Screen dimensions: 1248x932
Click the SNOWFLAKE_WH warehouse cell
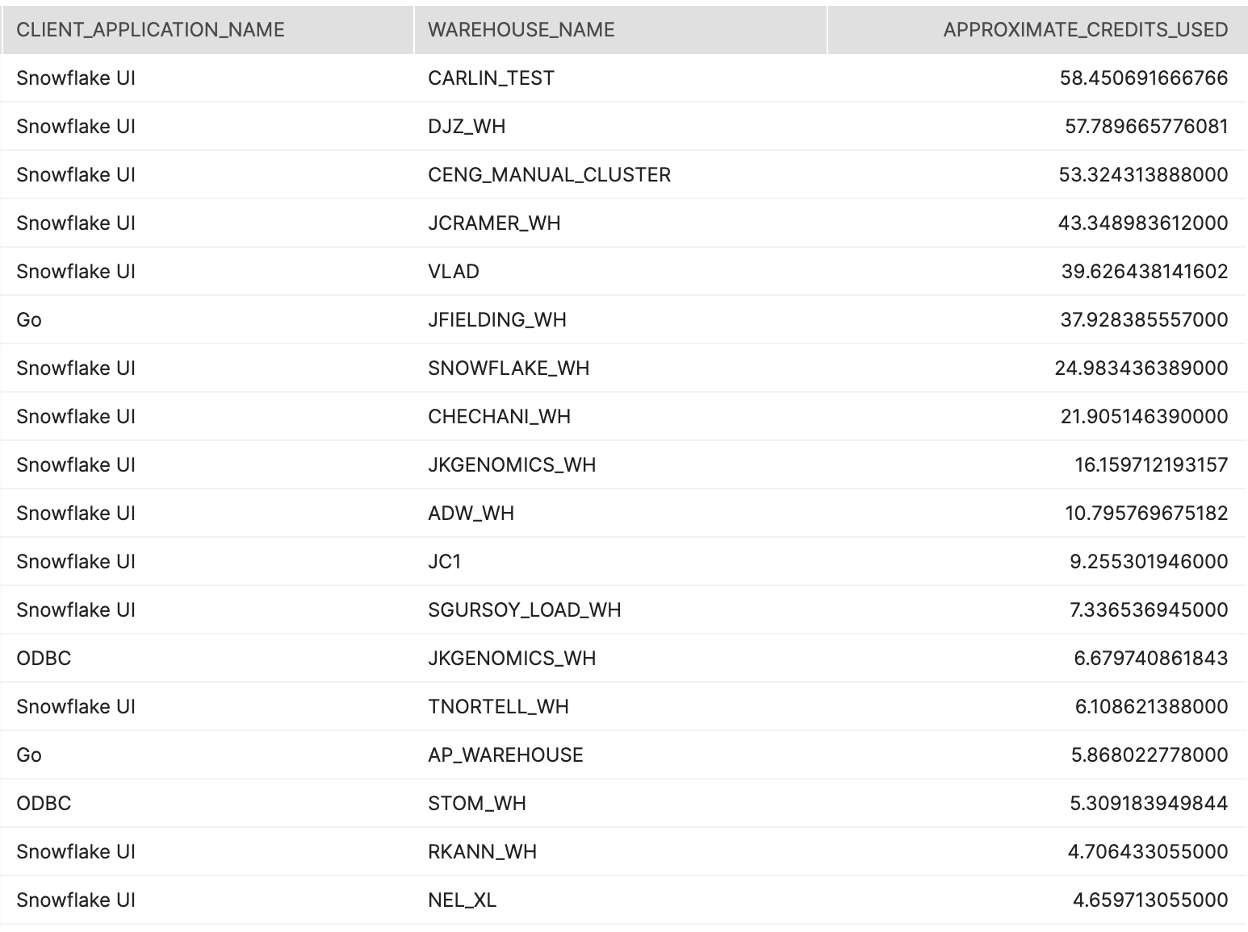(x=508, y=368)
